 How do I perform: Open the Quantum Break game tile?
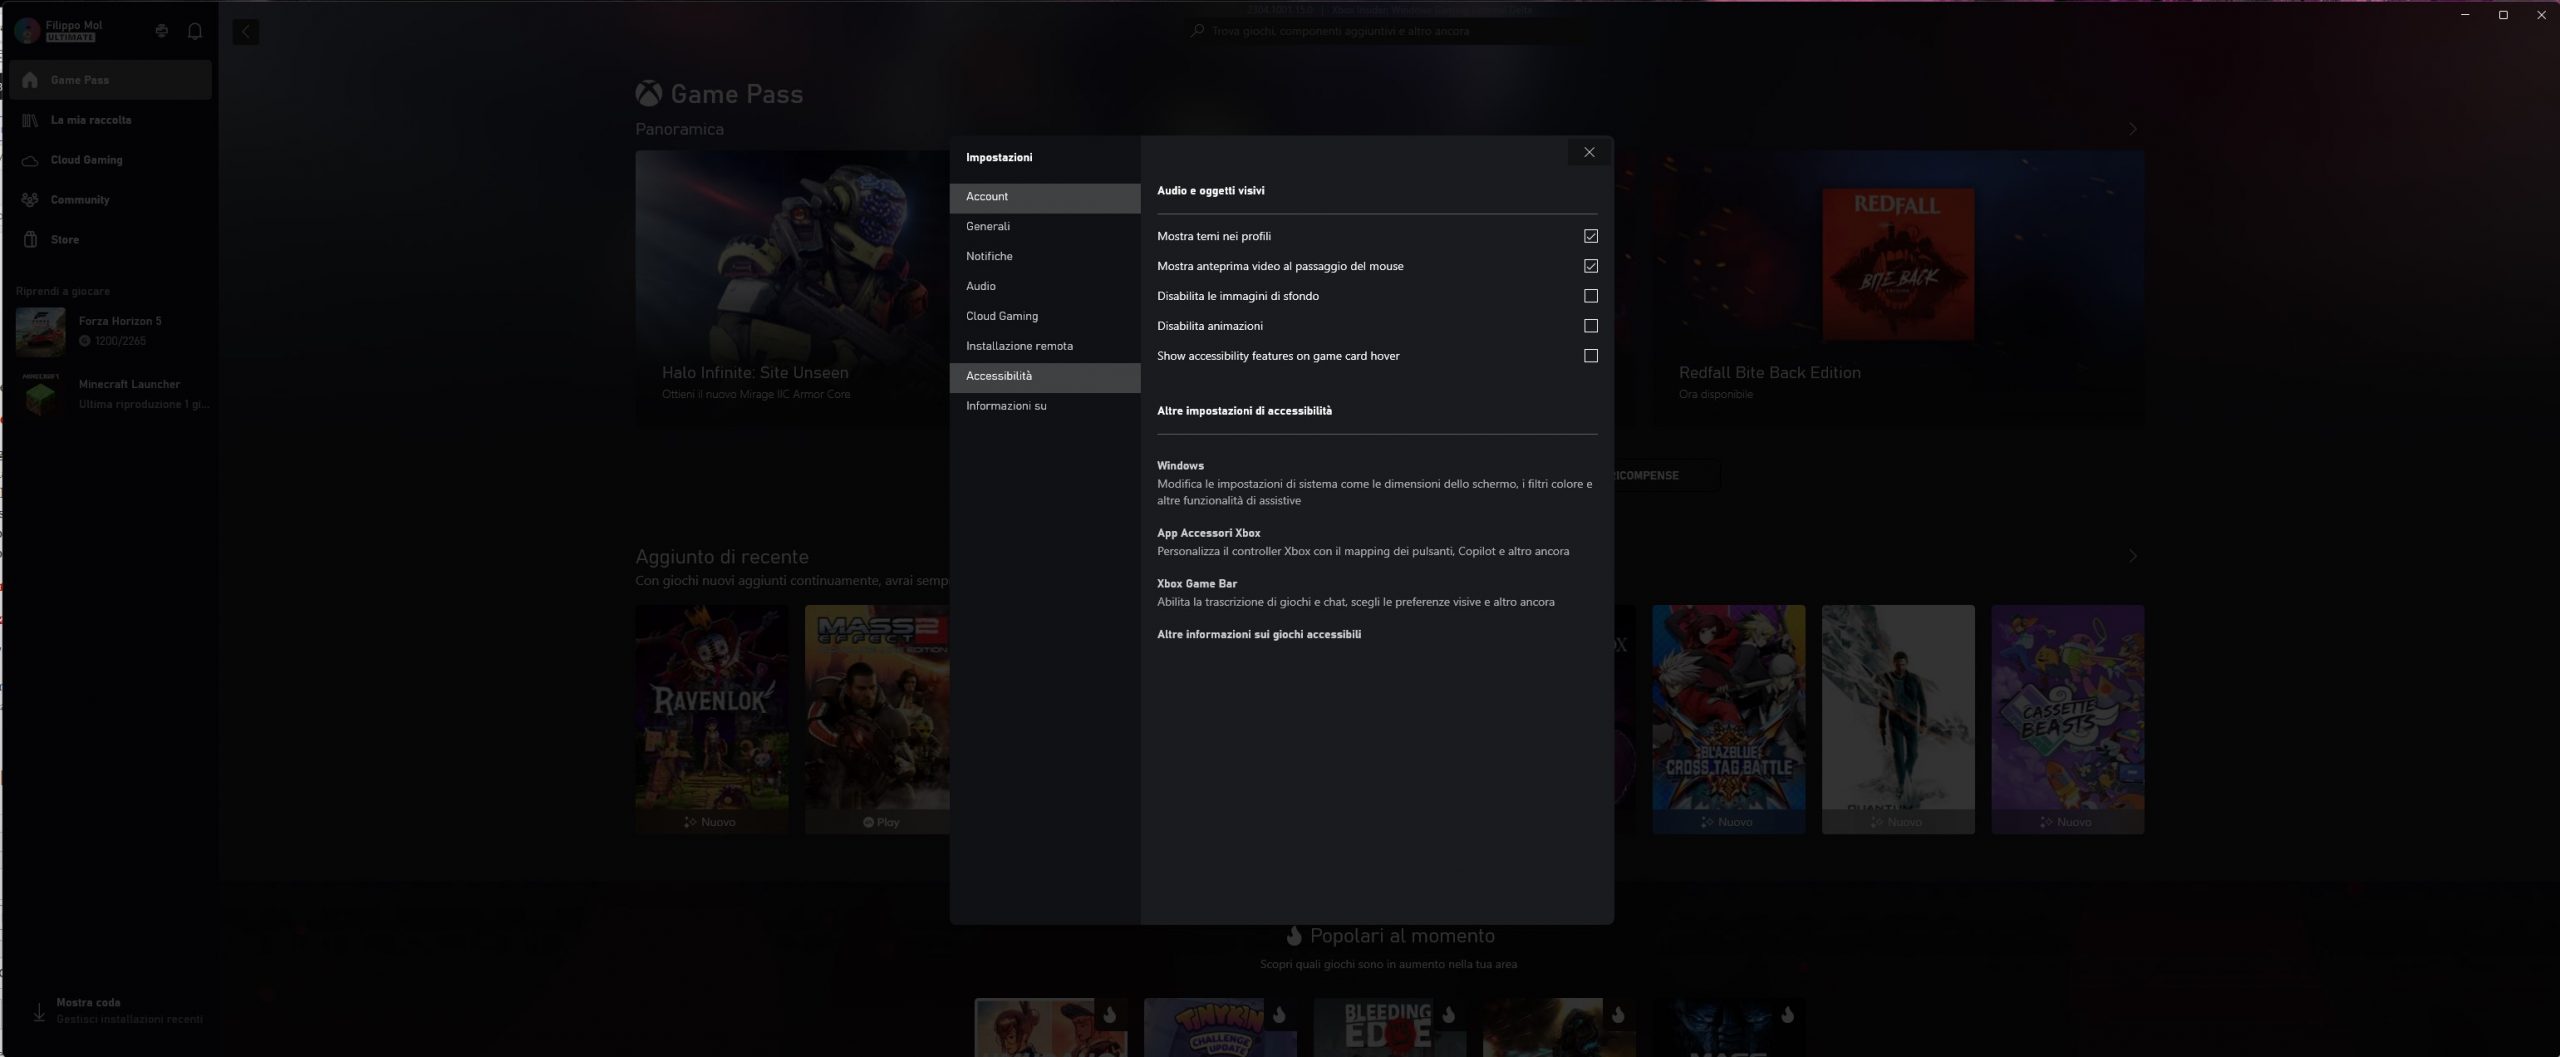coord(1898,719)
